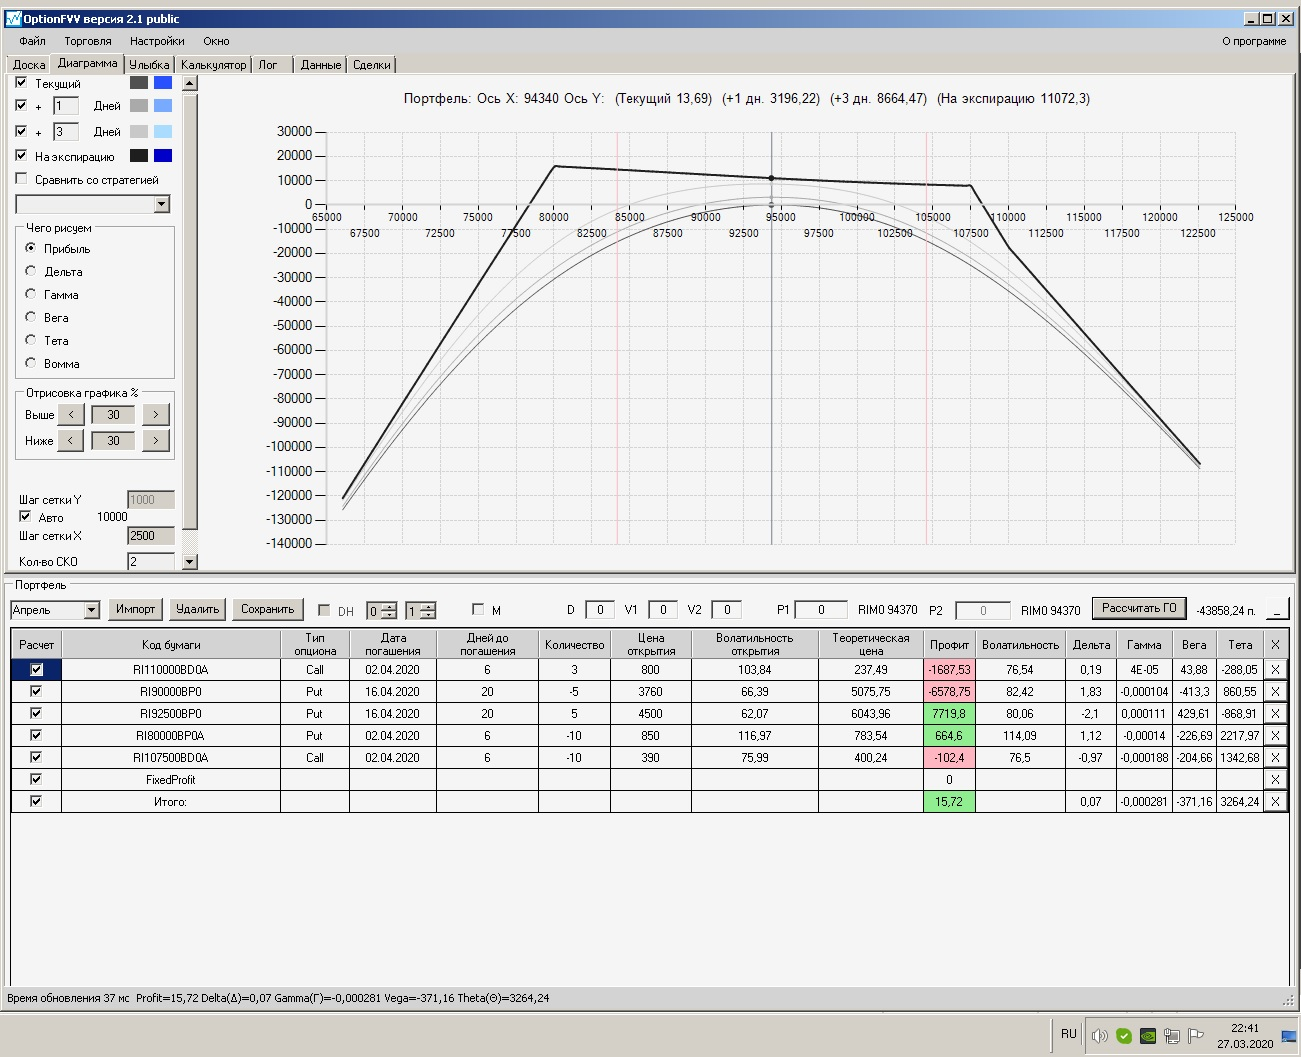Increase the Ниже chart clipping percent

click(x=156, y=440)
